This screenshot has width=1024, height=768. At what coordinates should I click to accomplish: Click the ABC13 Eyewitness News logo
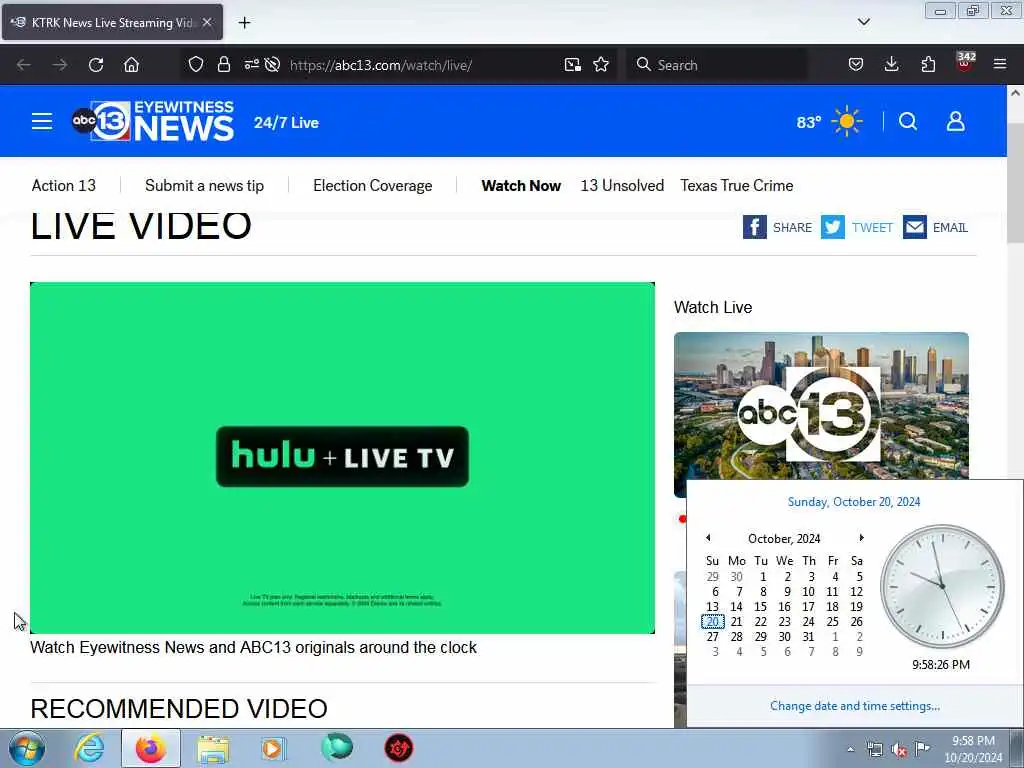[153, 121]
